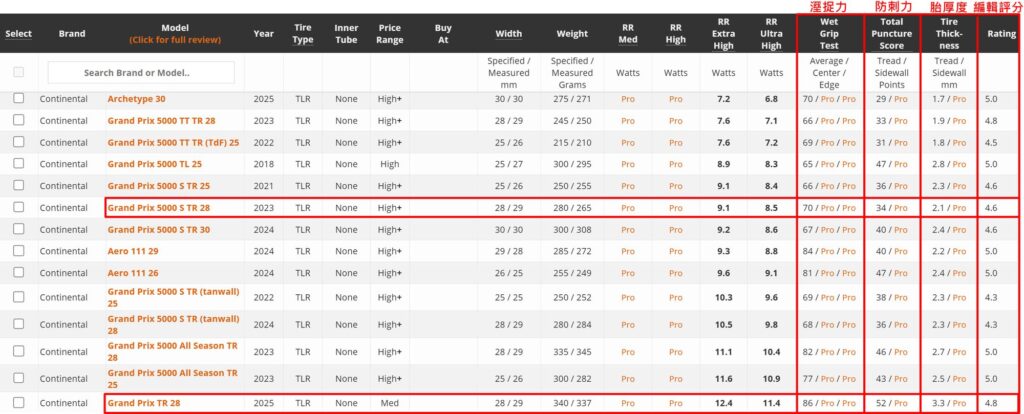The image size is (1024, 414).
Task: Click Pro link under RR Med for Archetype 30
Action: (x=627, y=99)
